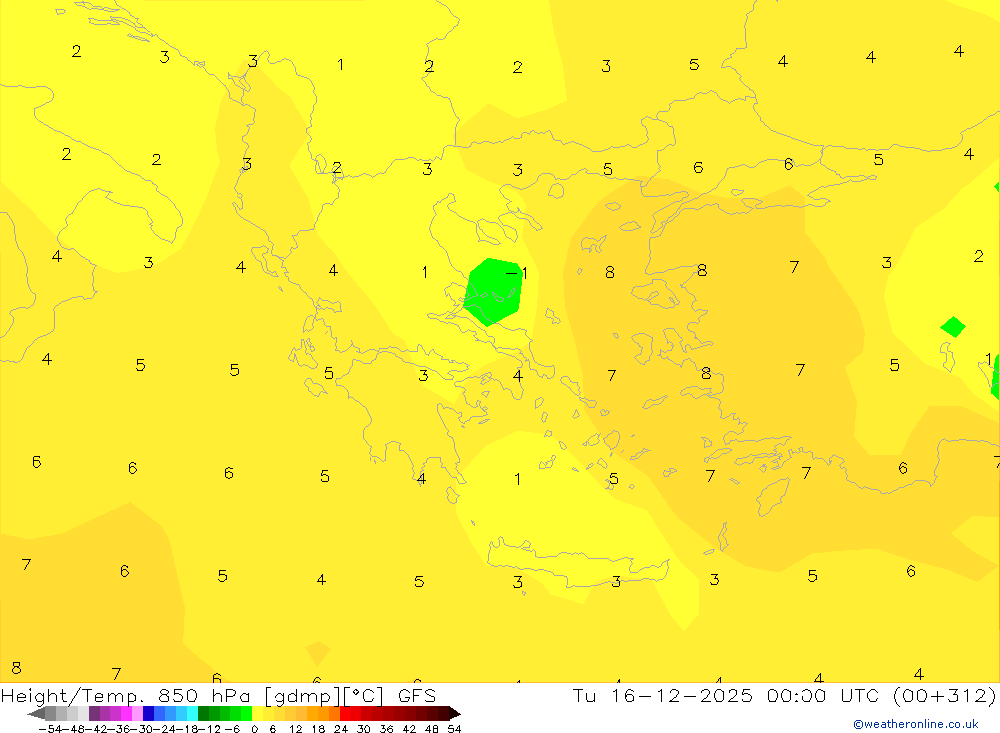Click the '0' legend label
Image resolution: width=1000 pixels, height=733 pixels.
point(254,729)
